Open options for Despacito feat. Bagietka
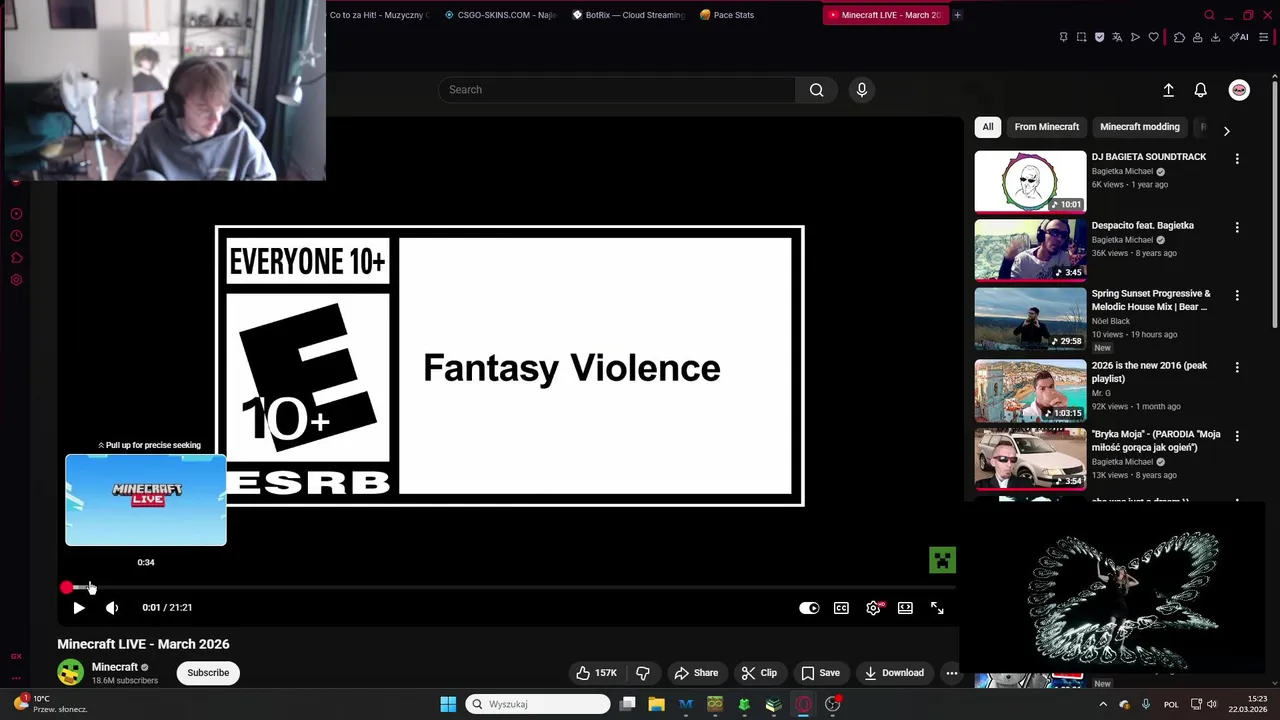 point(1237,228)
